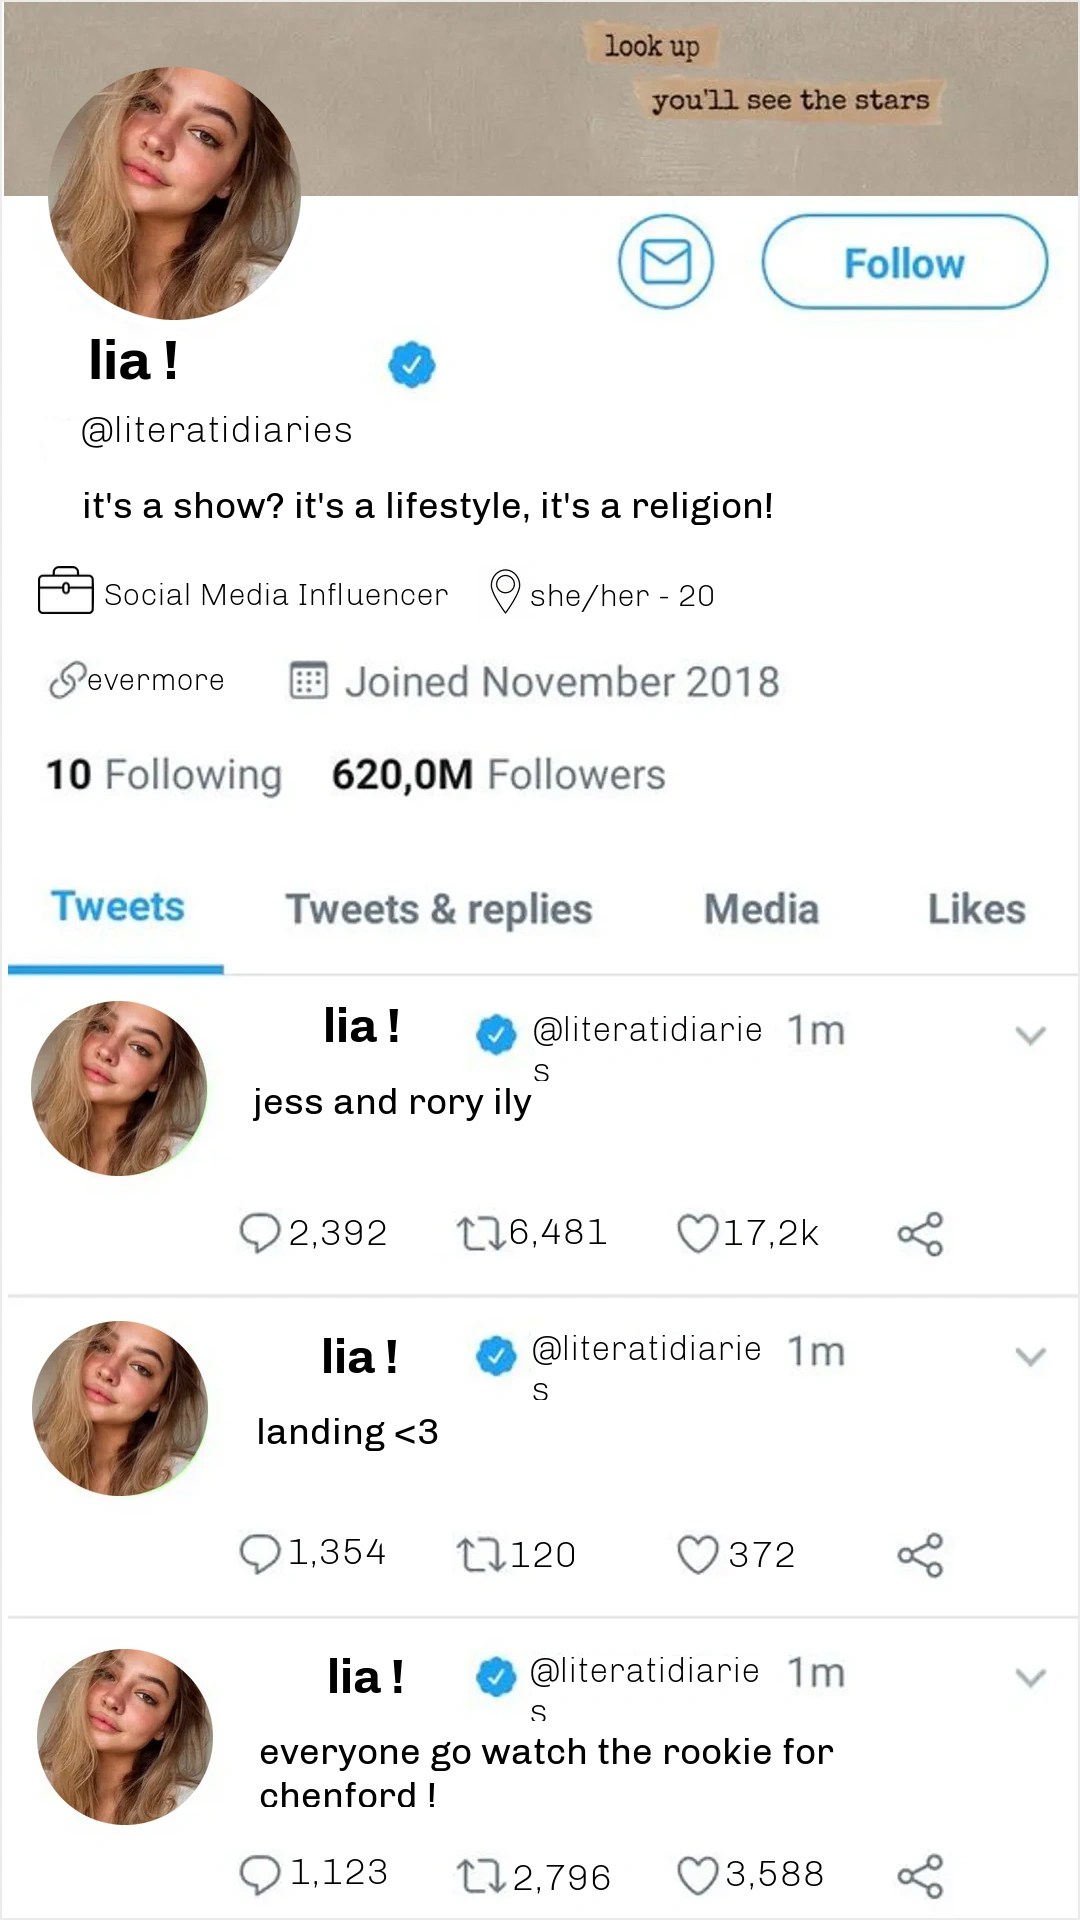Expand options chevron on first tweet
The width and height of the screenshot is (1080, 1920).
click(x=1030, y=1035)
